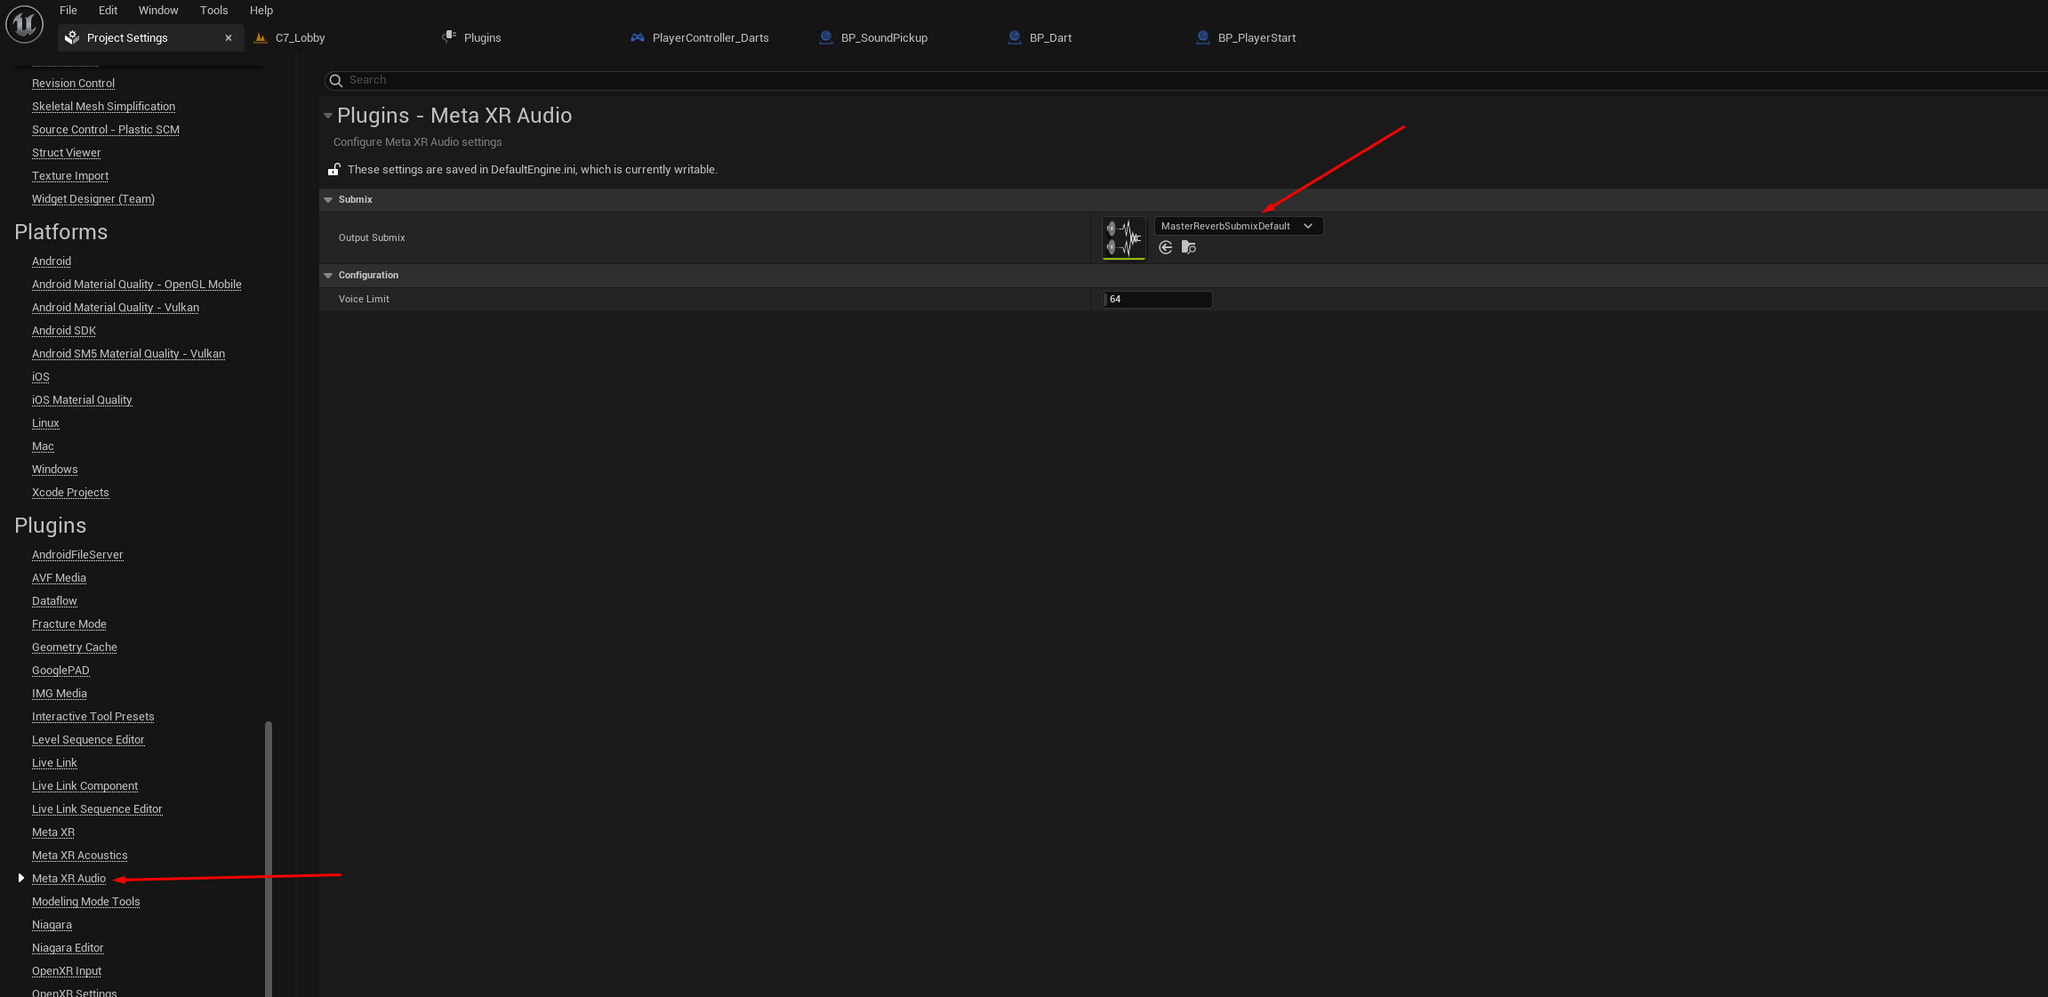Open the Window menu

pyautogui.click(x=158, y=10)
